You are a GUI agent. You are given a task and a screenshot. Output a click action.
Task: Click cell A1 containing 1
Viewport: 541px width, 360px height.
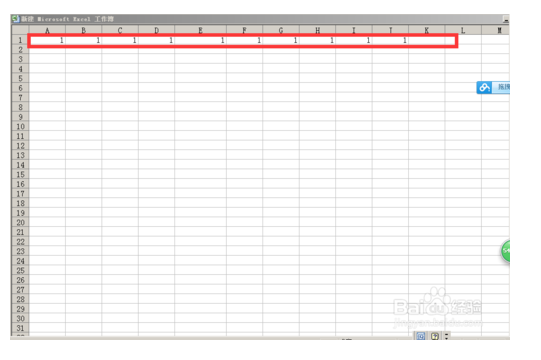click(47, 40)
